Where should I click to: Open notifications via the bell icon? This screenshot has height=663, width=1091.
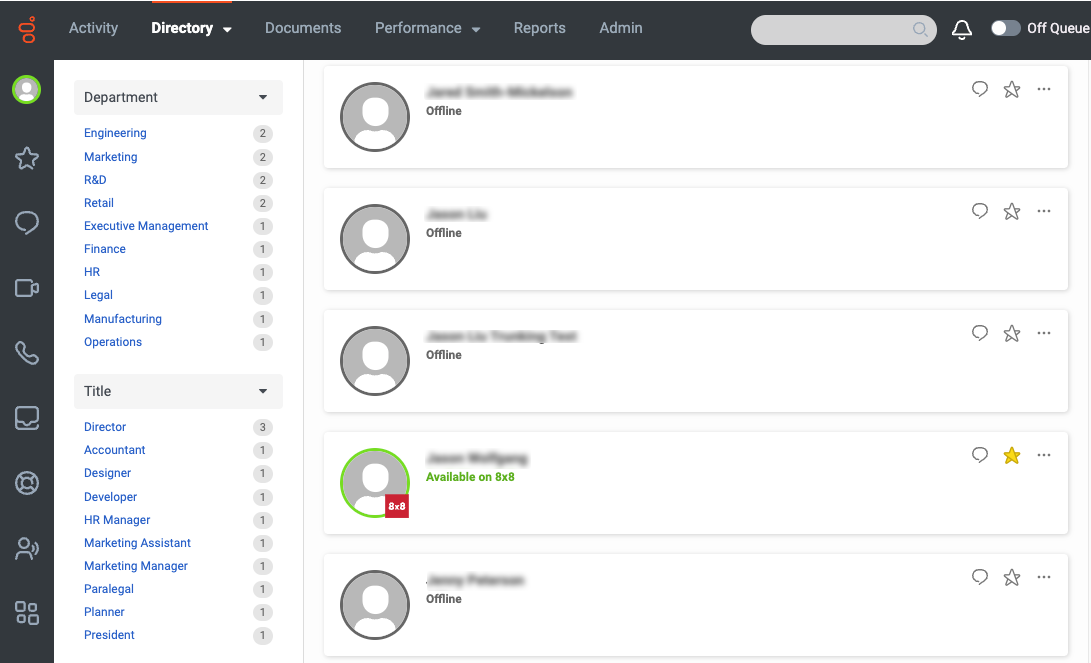pos(961,29)
